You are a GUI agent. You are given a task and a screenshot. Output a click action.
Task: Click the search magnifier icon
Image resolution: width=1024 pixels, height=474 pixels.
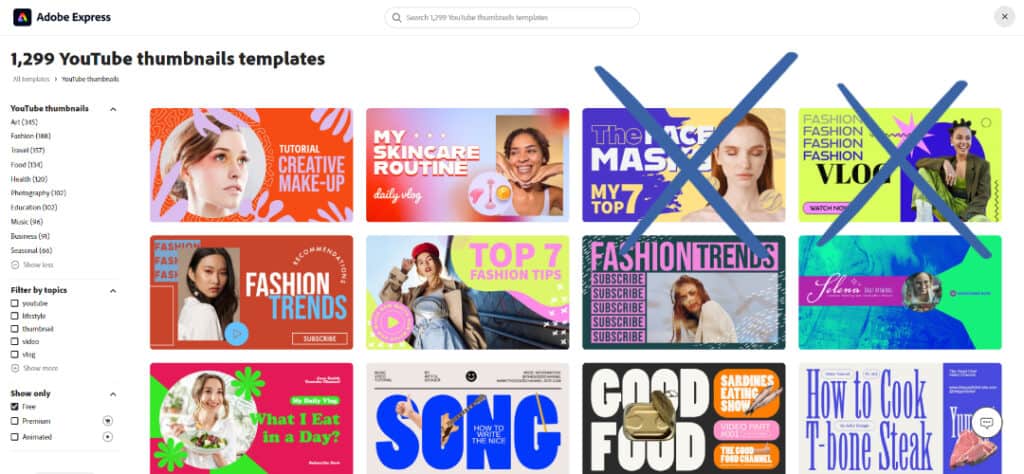(x=396, y=18)
